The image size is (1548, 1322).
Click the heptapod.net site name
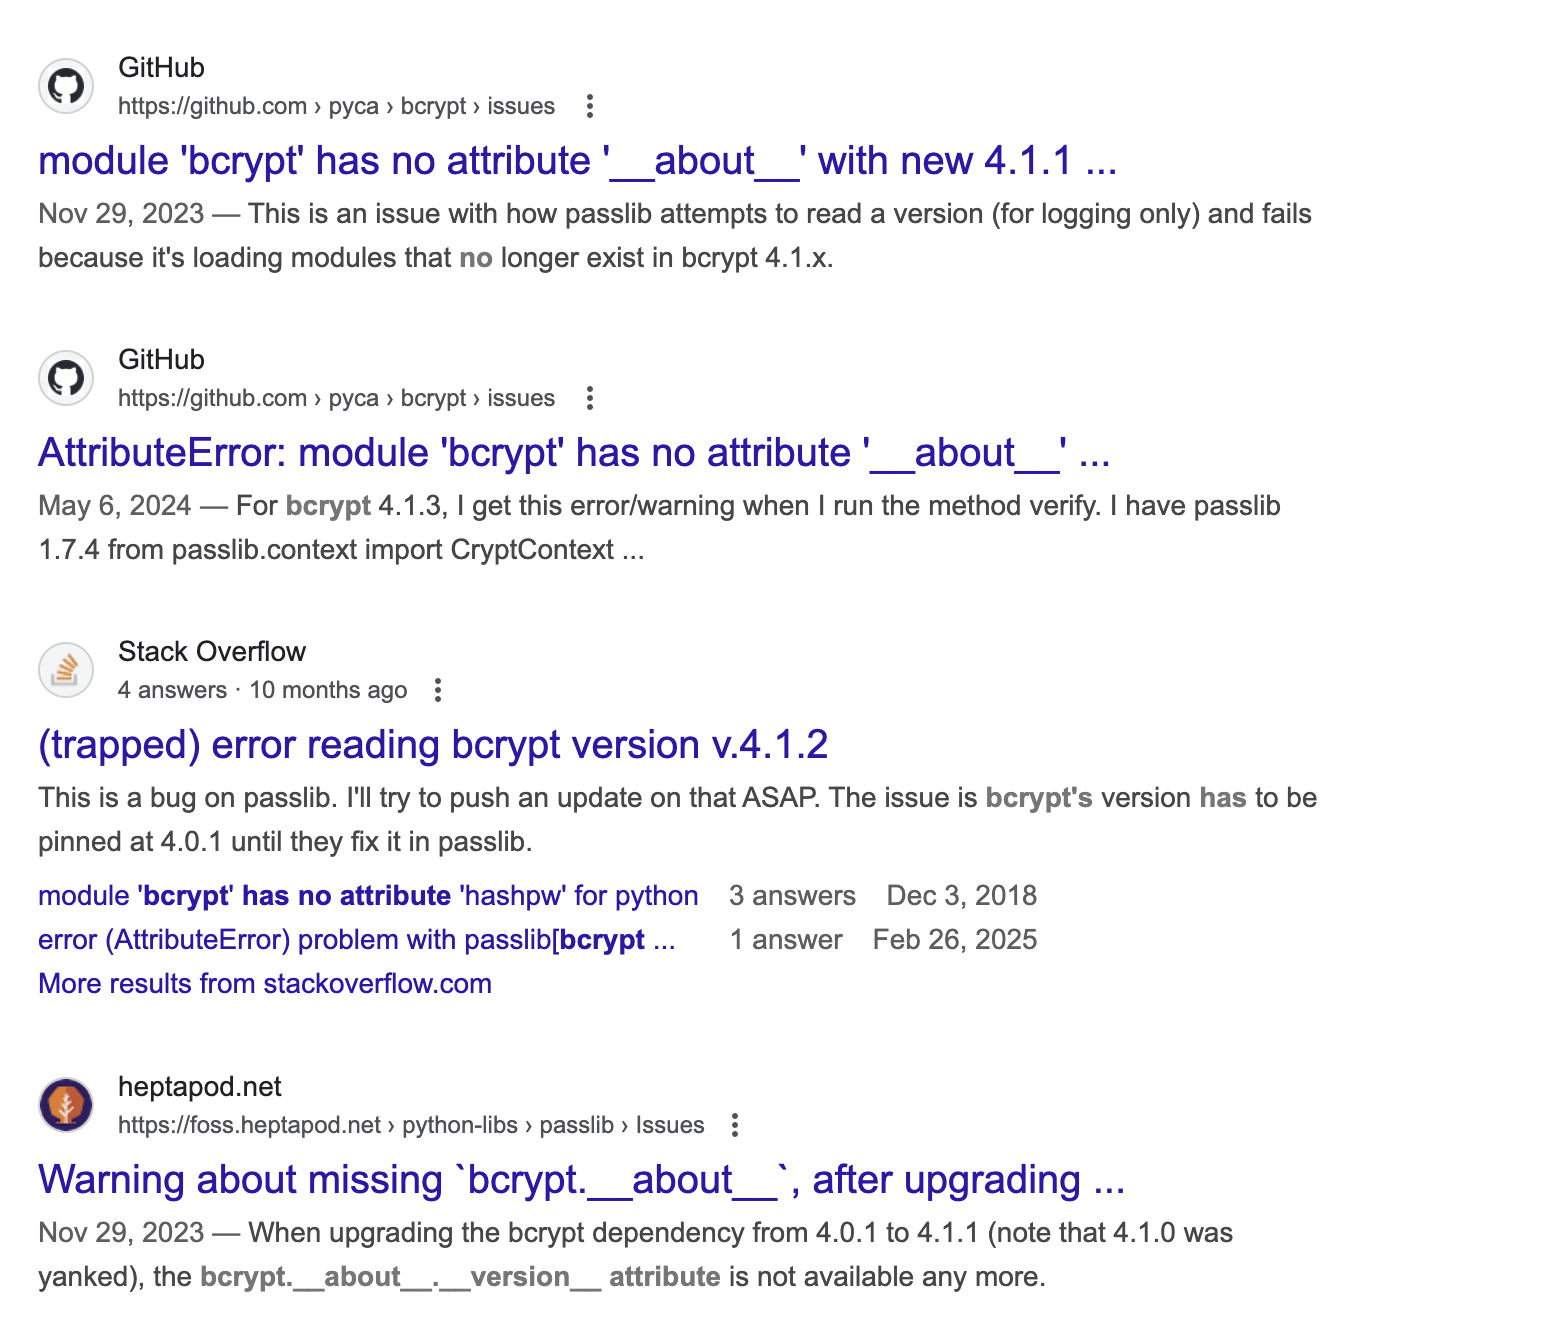[x=200, y=1087]
